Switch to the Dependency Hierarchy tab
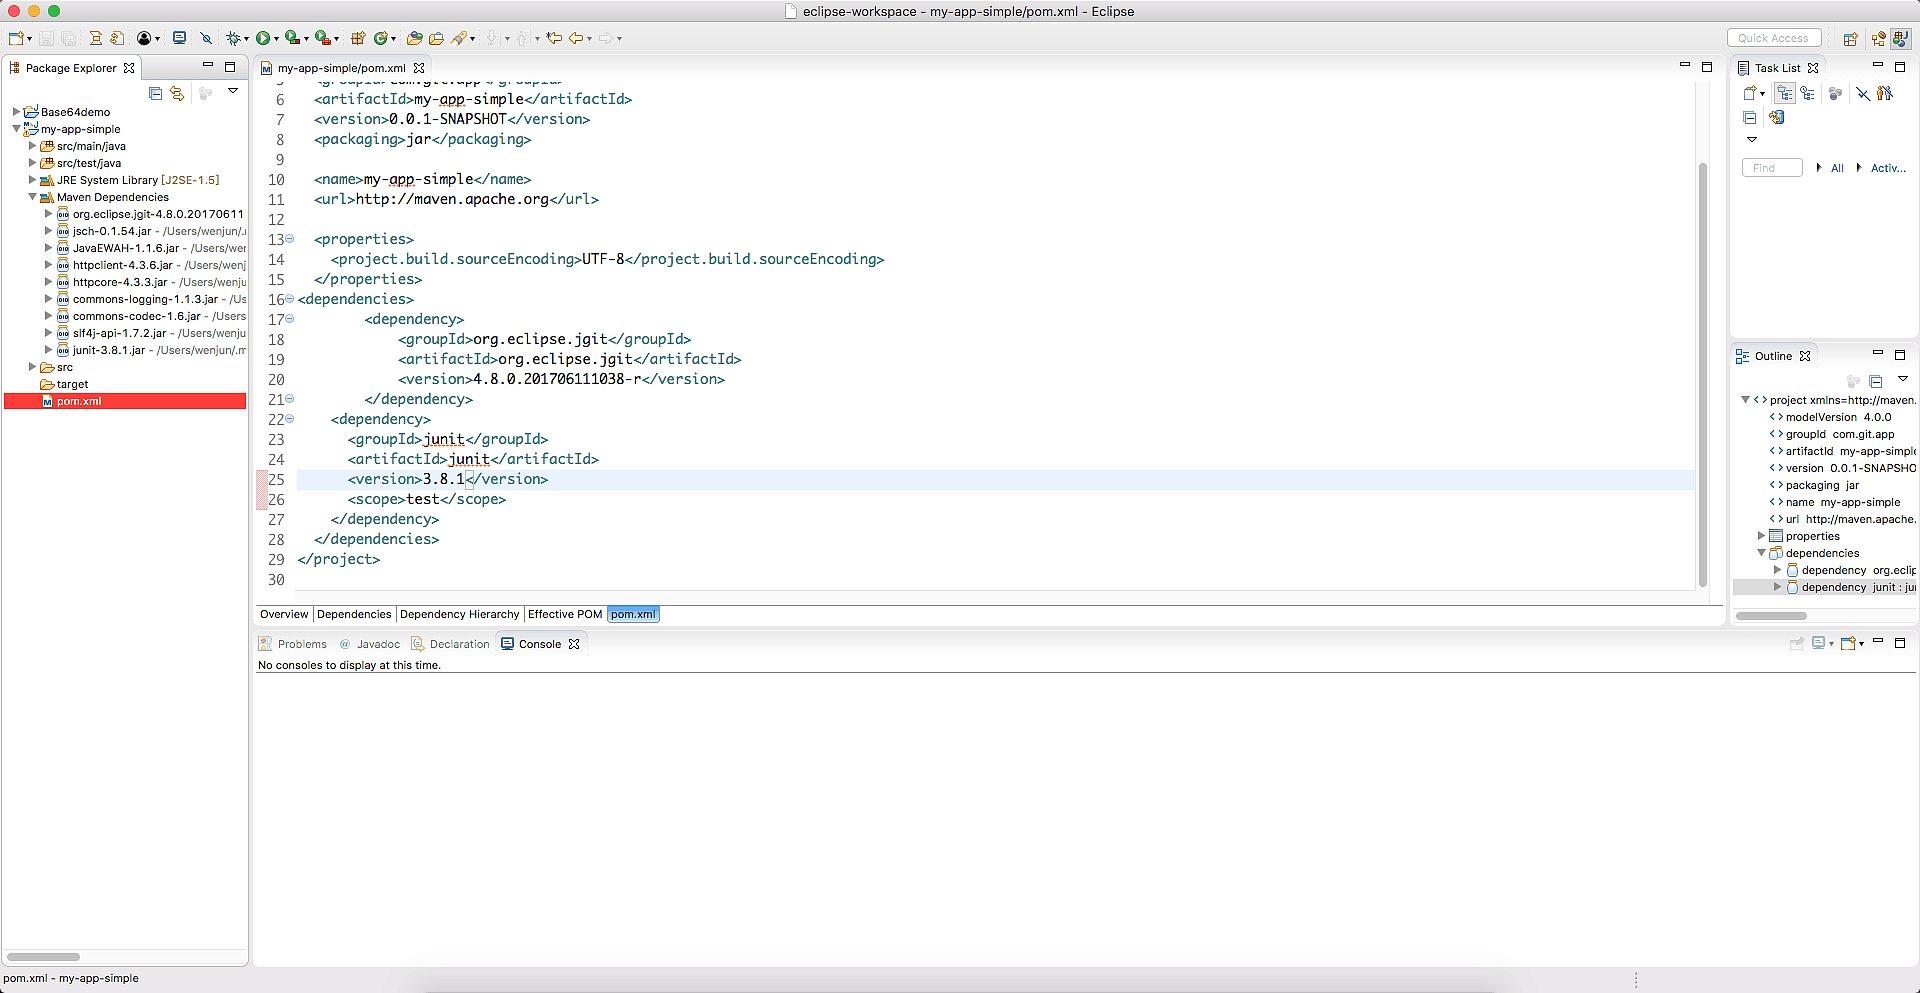Image resolution: width=1920 pixels, height=993 pixels. click(459, 614)
